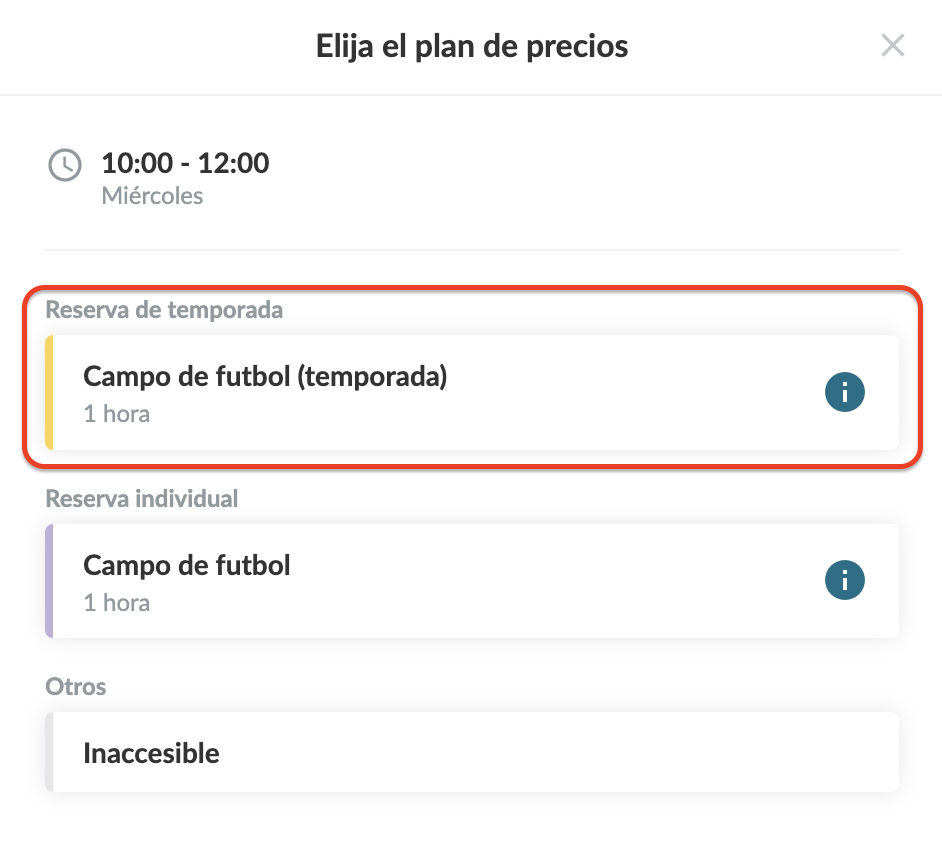
Task: Click the "Reserva individual" section header
Action: tap(142, 498)
